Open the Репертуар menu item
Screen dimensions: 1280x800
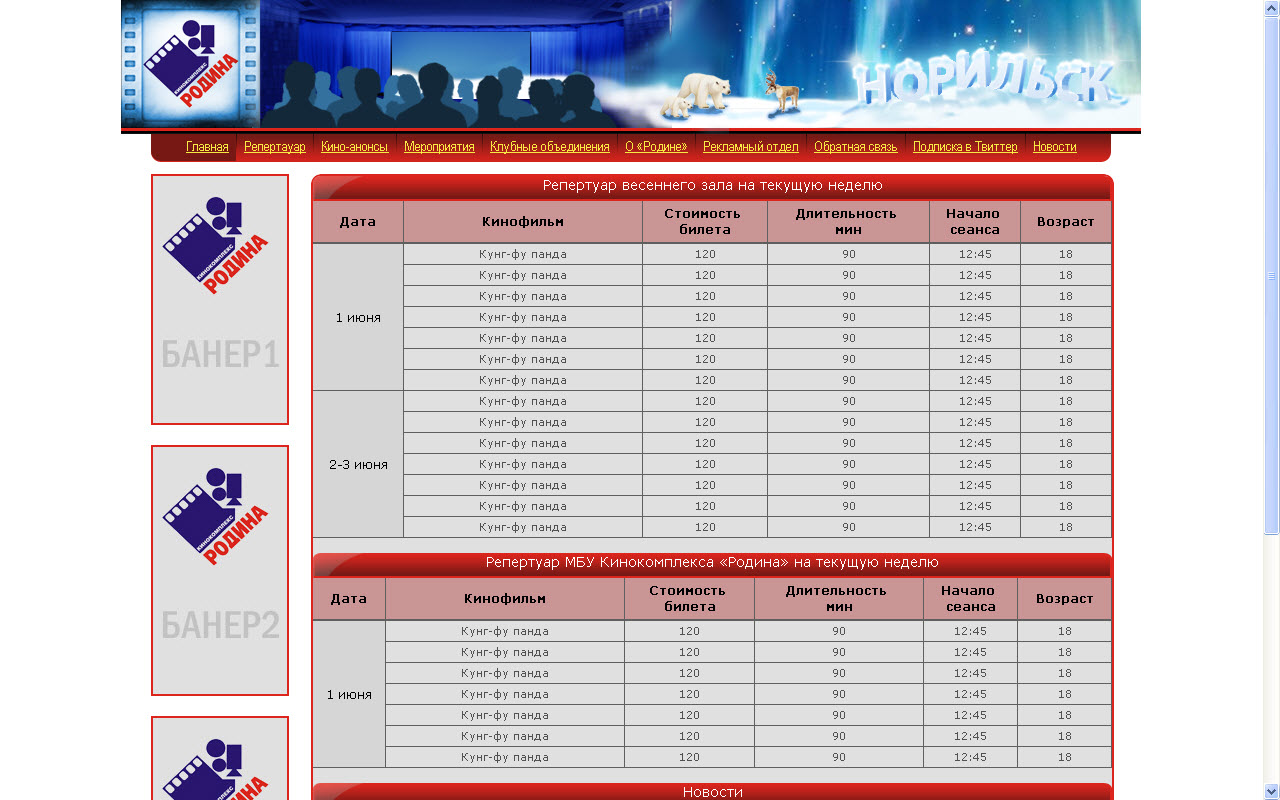click(274, 147)
